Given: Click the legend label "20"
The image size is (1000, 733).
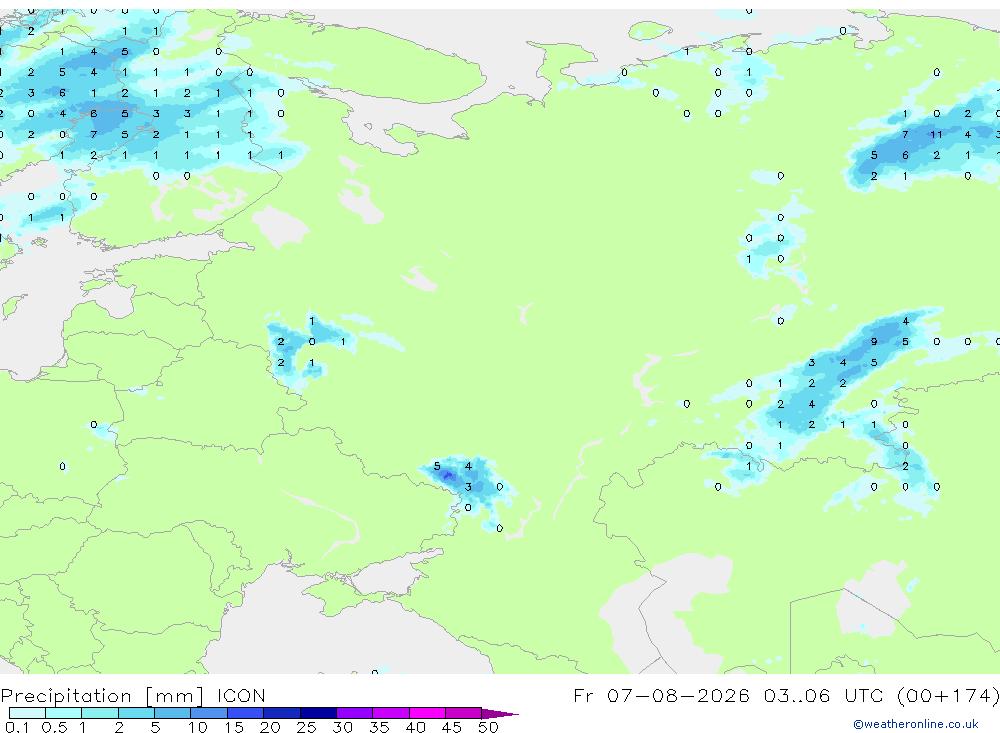Looking at the screenshot, I should [270, 727].
